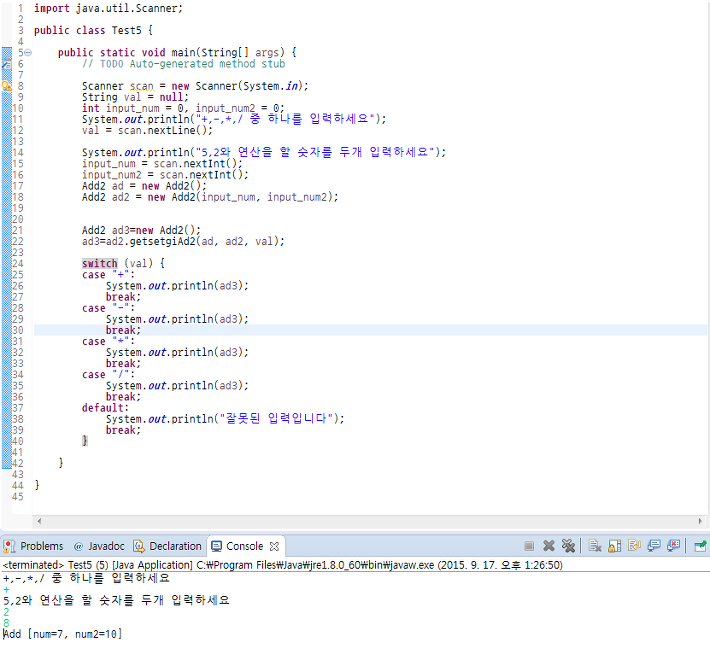Click 'import java.util.Scanner;' on line 1
Screen dimensions: 710x666
point(108,8)
